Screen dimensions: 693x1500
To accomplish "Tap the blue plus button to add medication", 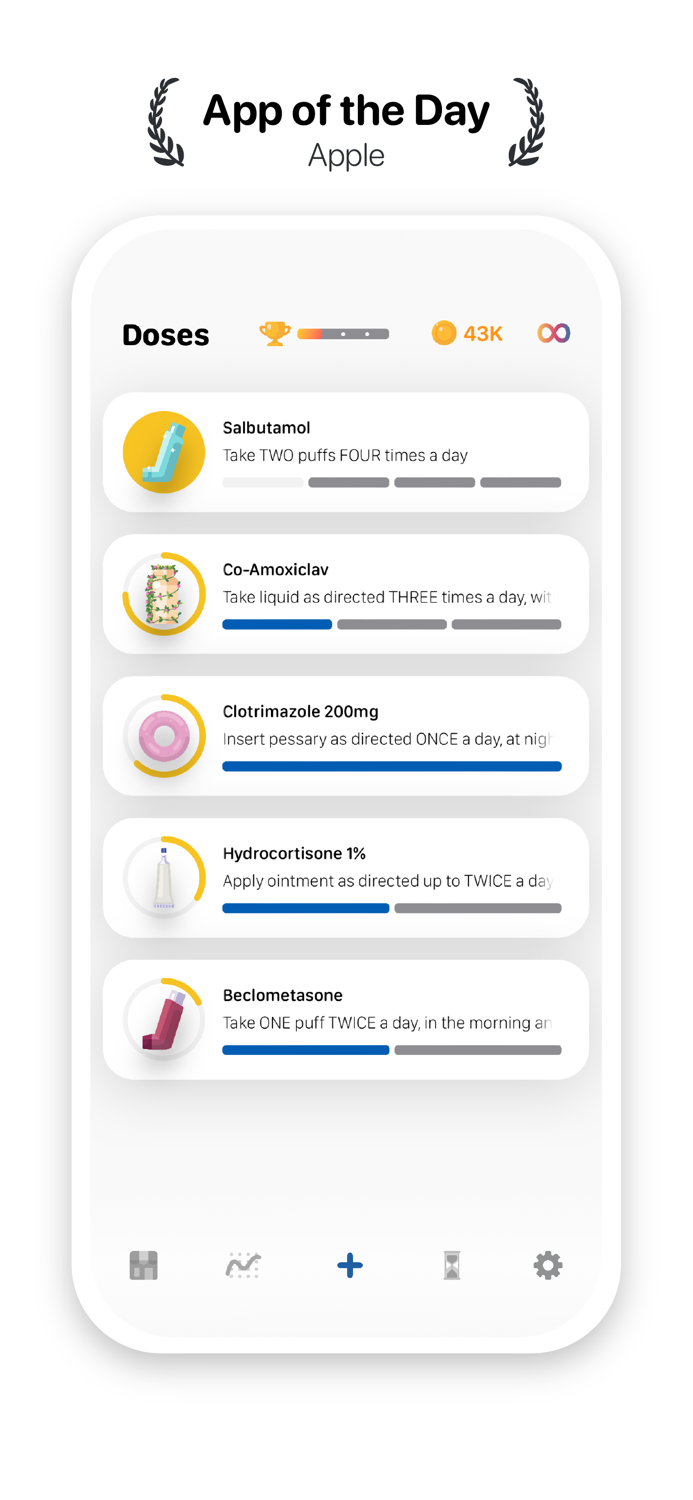I will click(x=347, y=1265).
